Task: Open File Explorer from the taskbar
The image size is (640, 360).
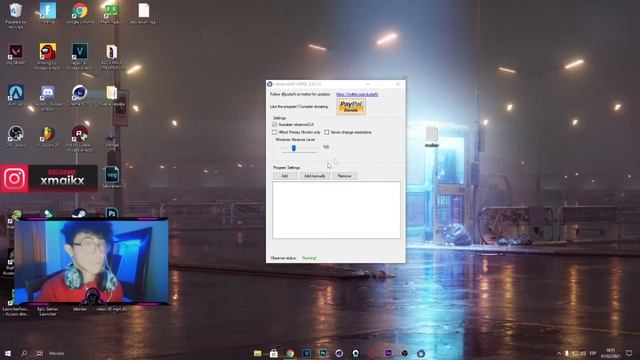Action: [x=258, y=353]
